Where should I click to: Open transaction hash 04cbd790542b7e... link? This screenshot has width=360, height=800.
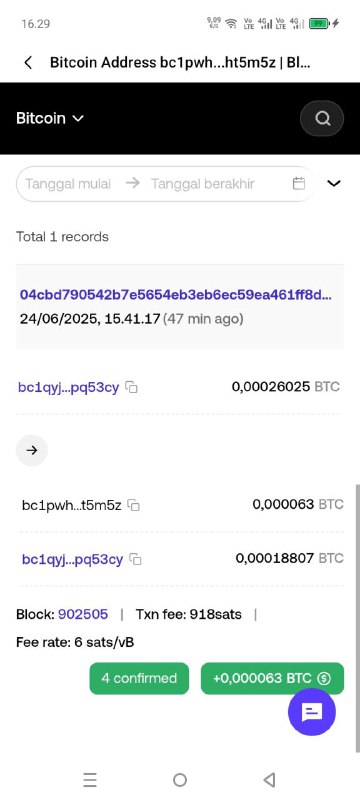176,295
